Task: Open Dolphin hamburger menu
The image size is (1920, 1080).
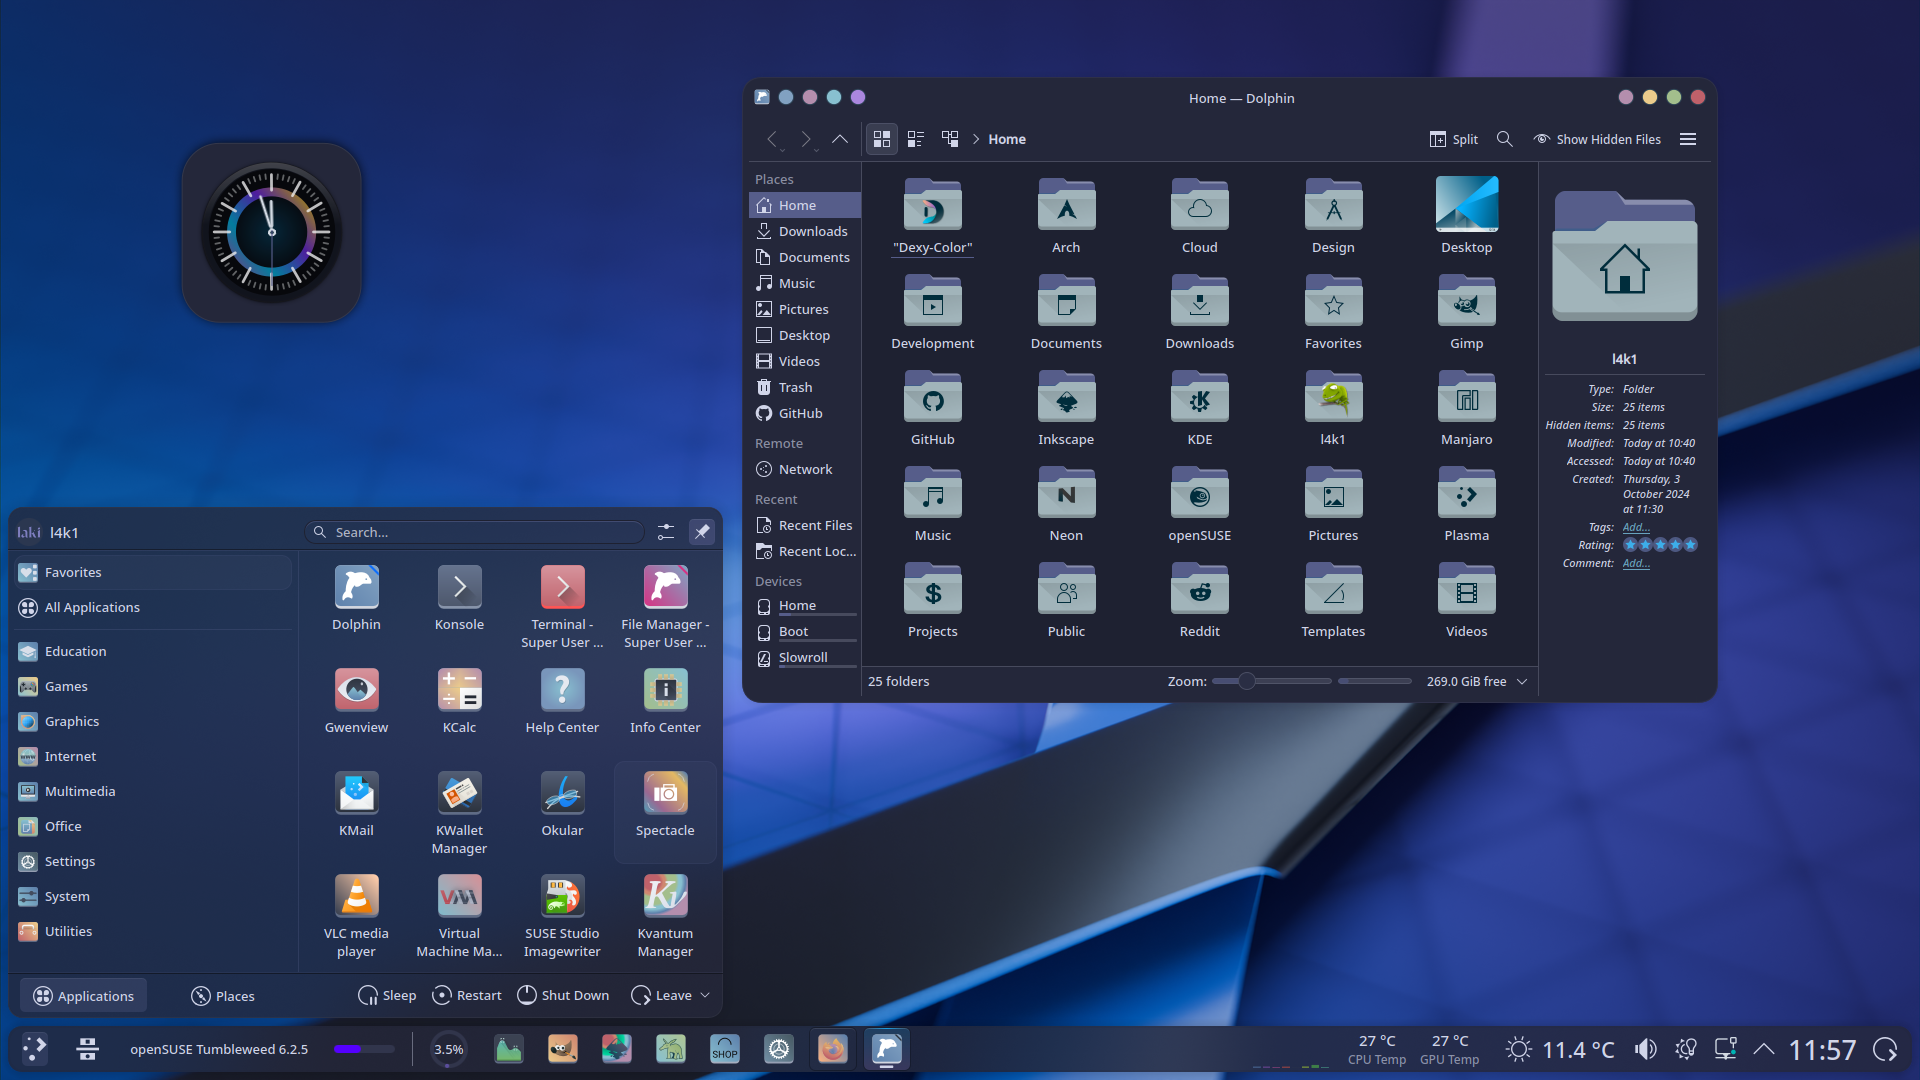Action: click(1688, 139)
